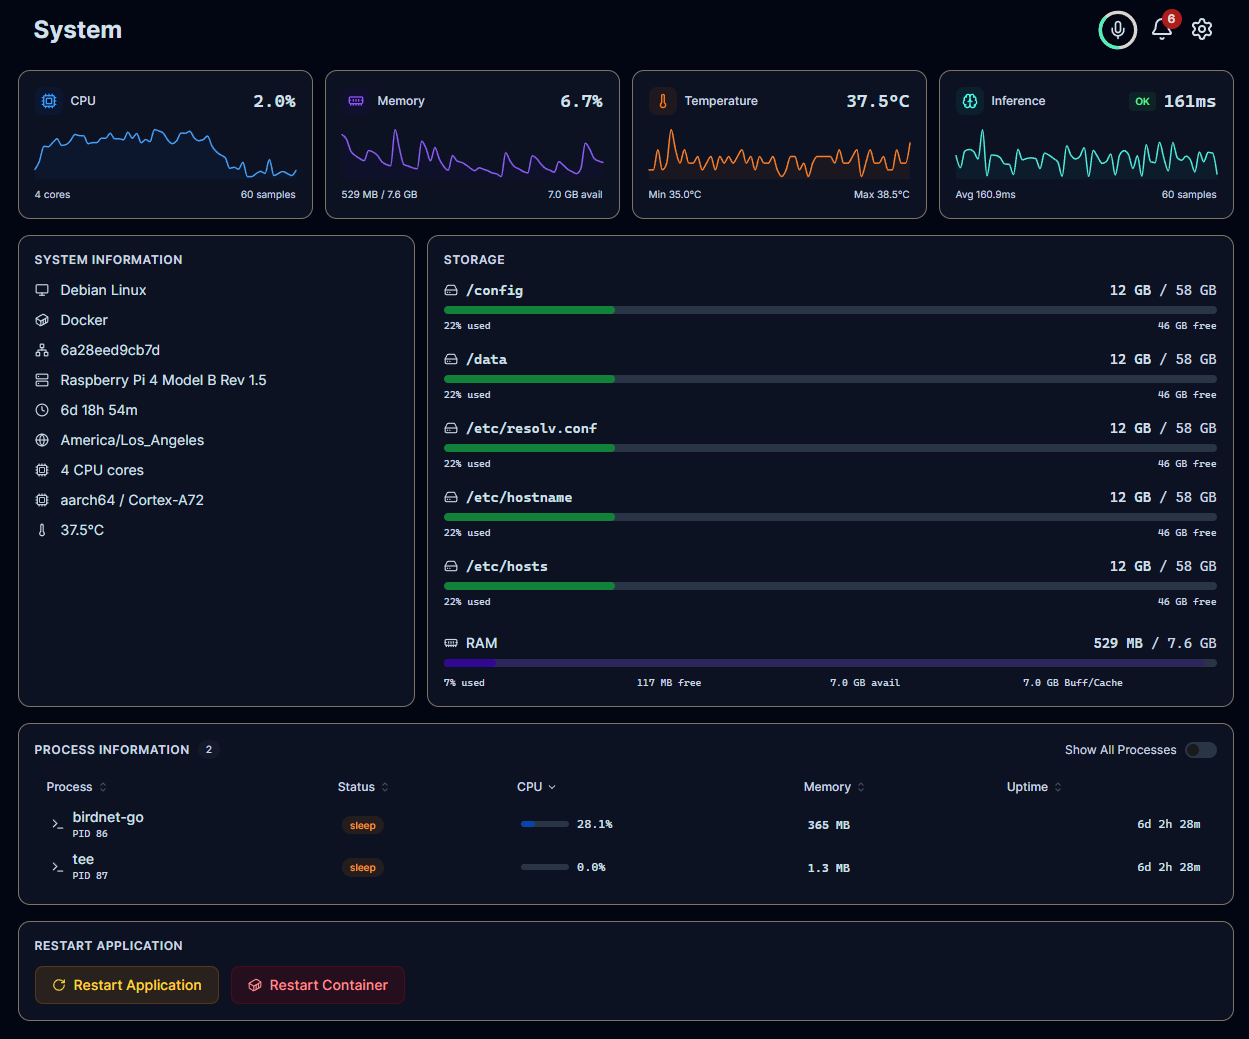1249x1039 pixels.
Task: Enable the Show All Processes toggle
Action: [x=1200, y=750]
